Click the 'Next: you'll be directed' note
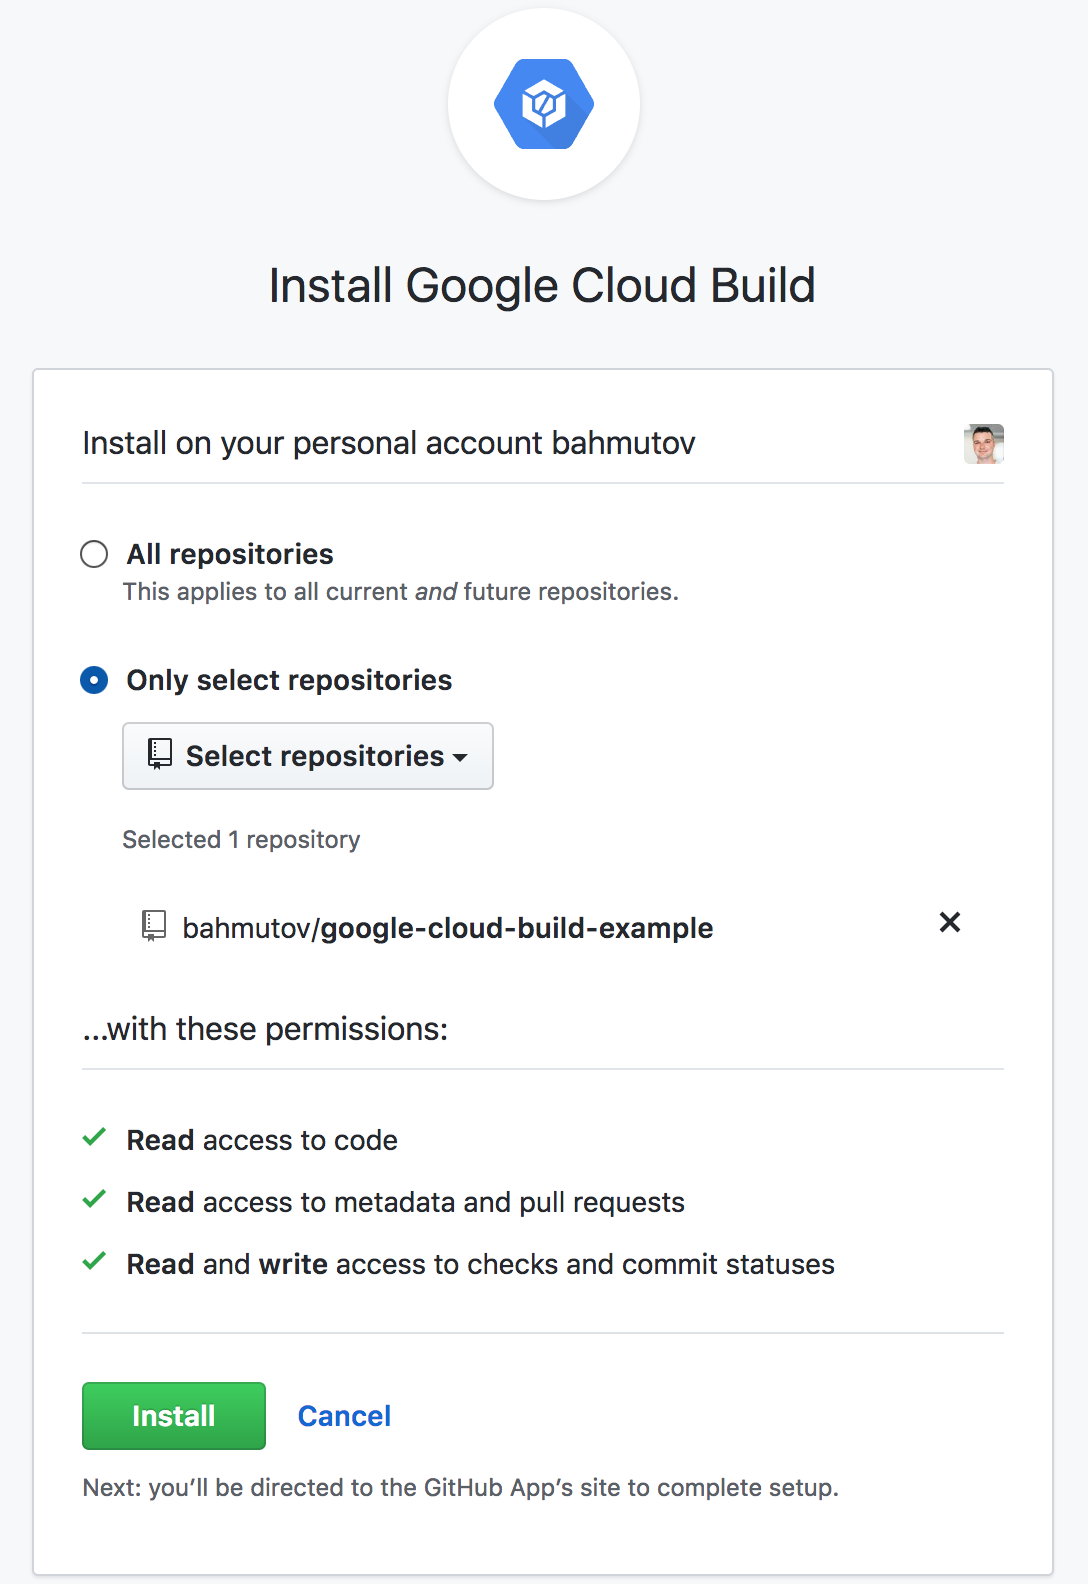Viewport: 1088px width, 1584px height. [461, 1488]
